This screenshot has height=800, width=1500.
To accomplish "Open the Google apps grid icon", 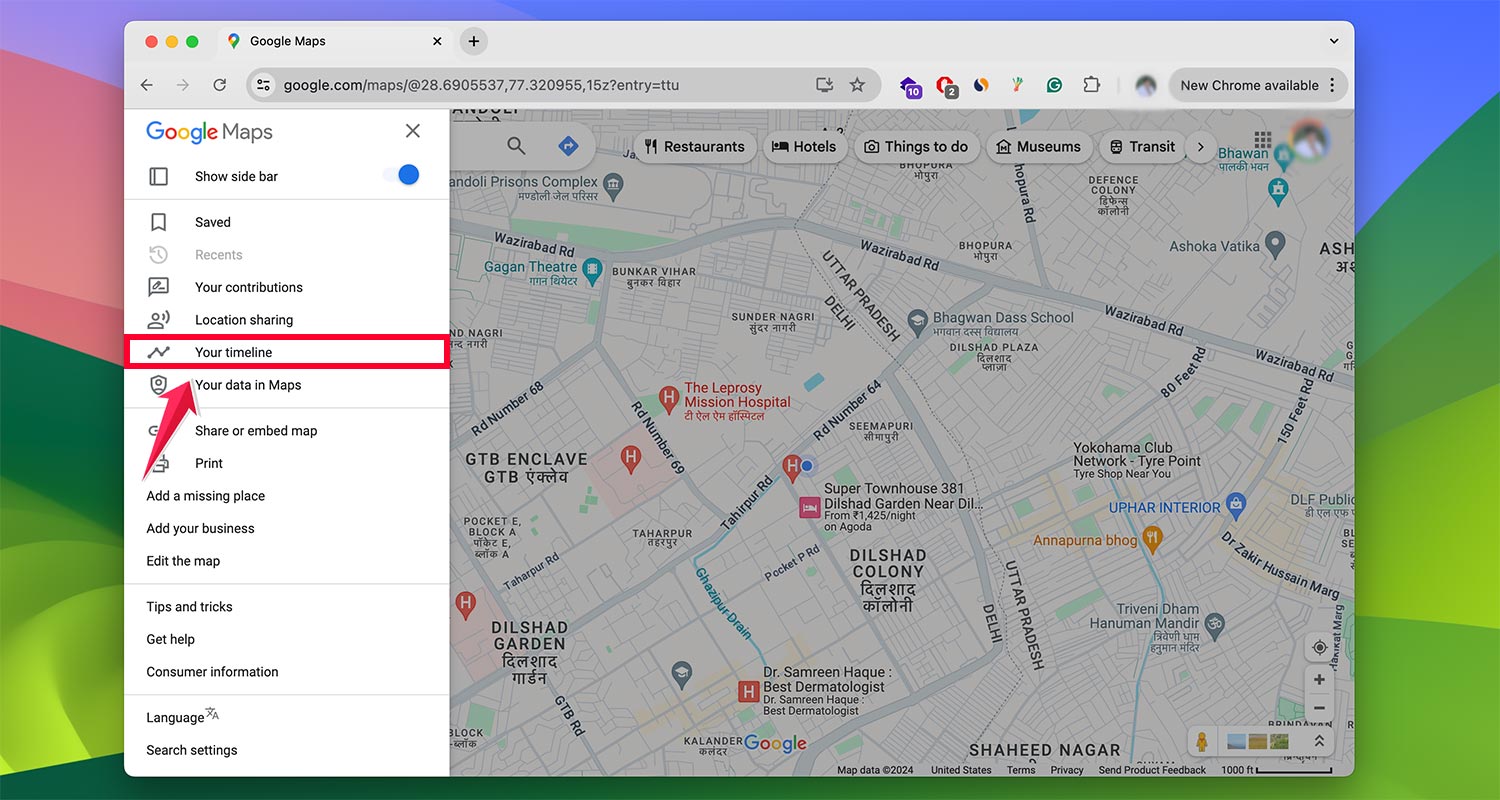I will (1262, 140).
